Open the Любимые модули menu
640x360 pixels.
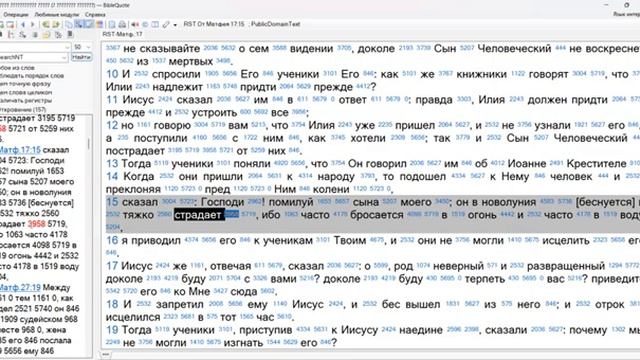pyautogui.click(x=56, y=15)
